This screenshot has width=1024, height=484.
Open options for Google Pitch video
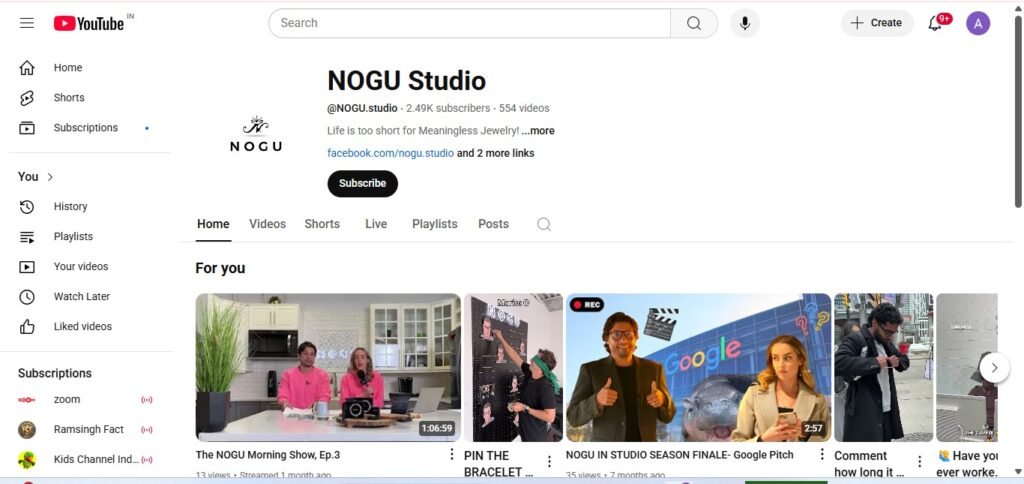pos(822,454)
